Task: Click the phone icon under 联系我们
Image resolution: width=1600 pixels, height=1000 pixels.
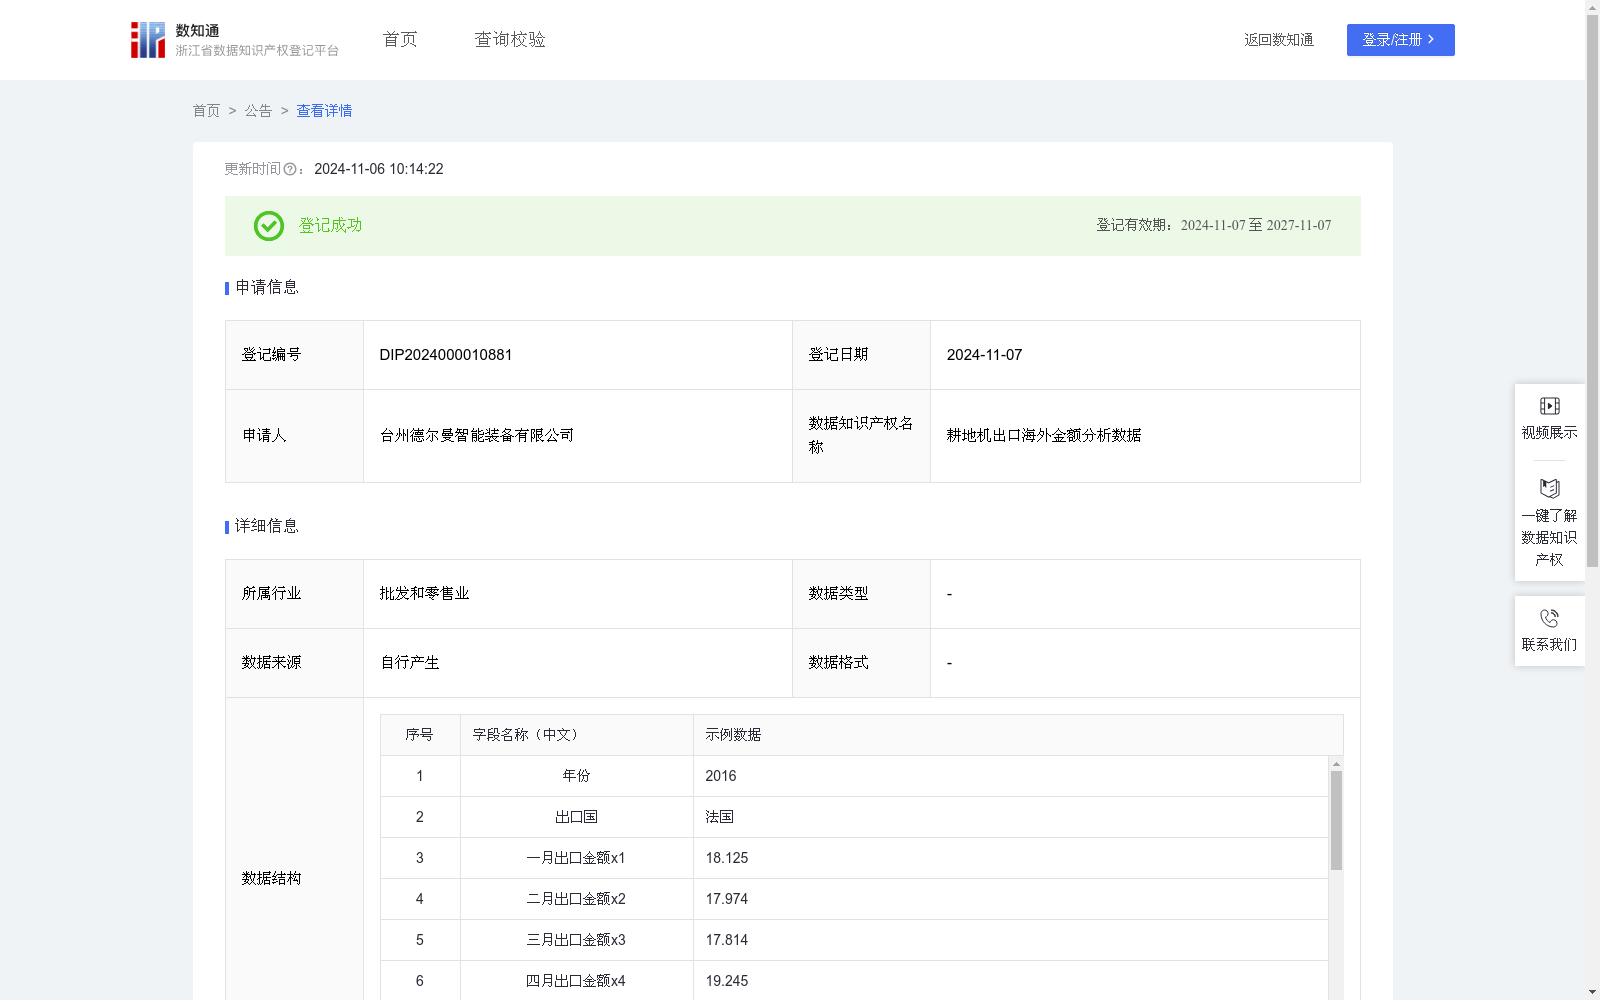Action: click(1549, 617)
